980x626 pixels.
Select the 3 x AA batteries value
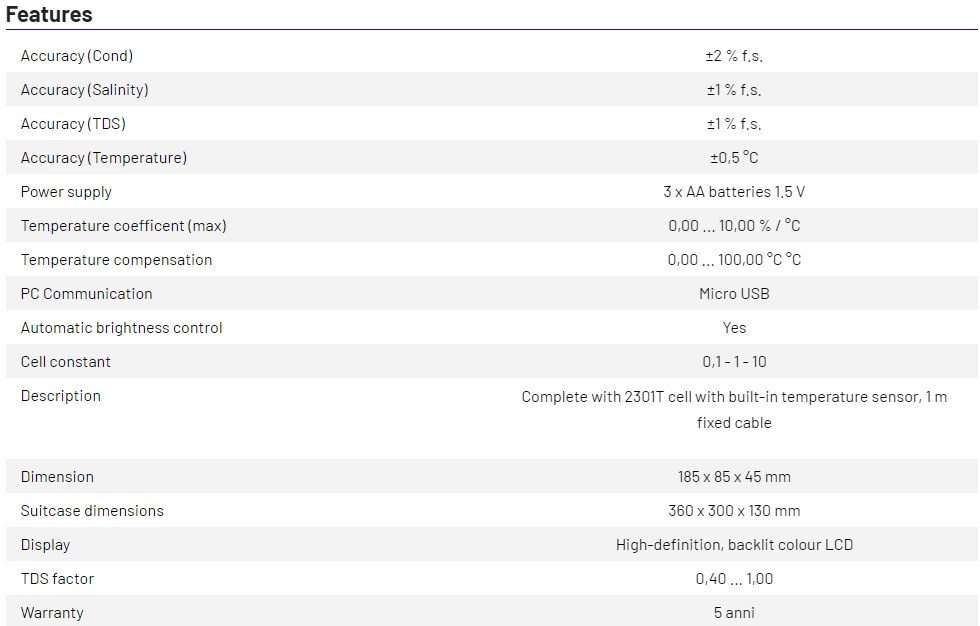pos(734,192)
